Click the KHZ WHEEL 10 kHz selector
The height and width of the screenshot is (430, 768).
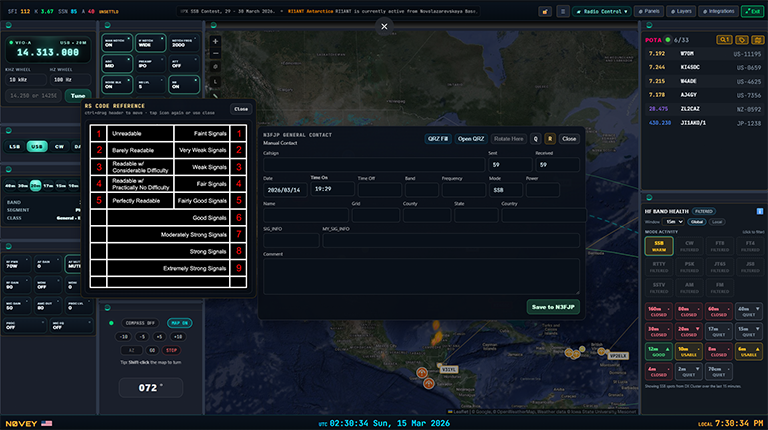coord(25,79)
